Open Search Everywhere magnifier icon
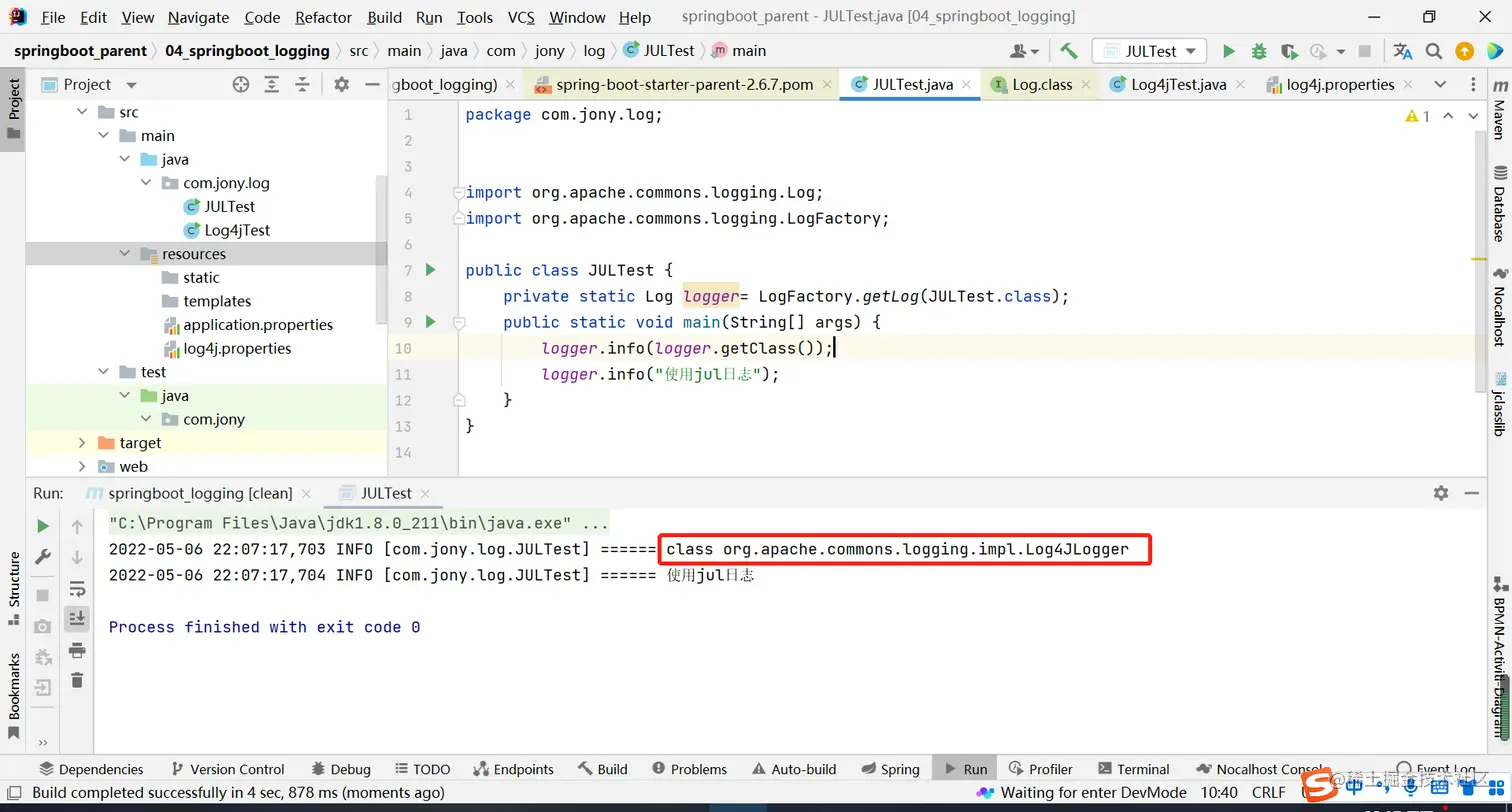Viewport: 1512px width, 812px height. pos(1434,51)
